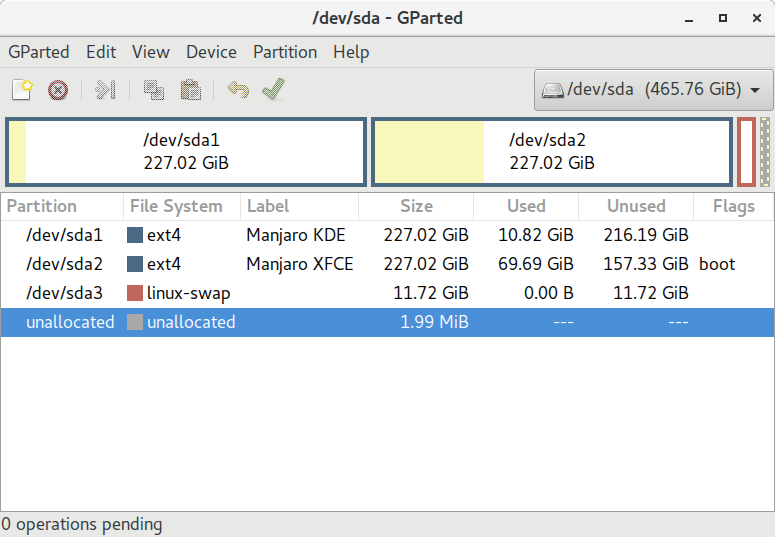Click the new partition toolbar icon
775x537 pixels.
(x=22, y=90)
